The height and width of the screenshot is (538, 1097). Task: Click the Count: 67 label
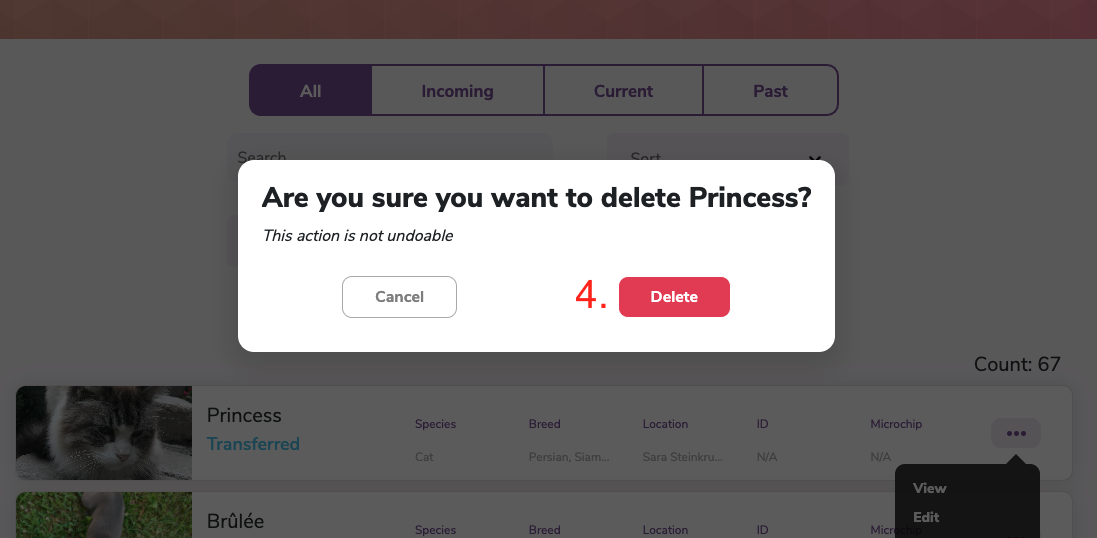coord(1017,365)
